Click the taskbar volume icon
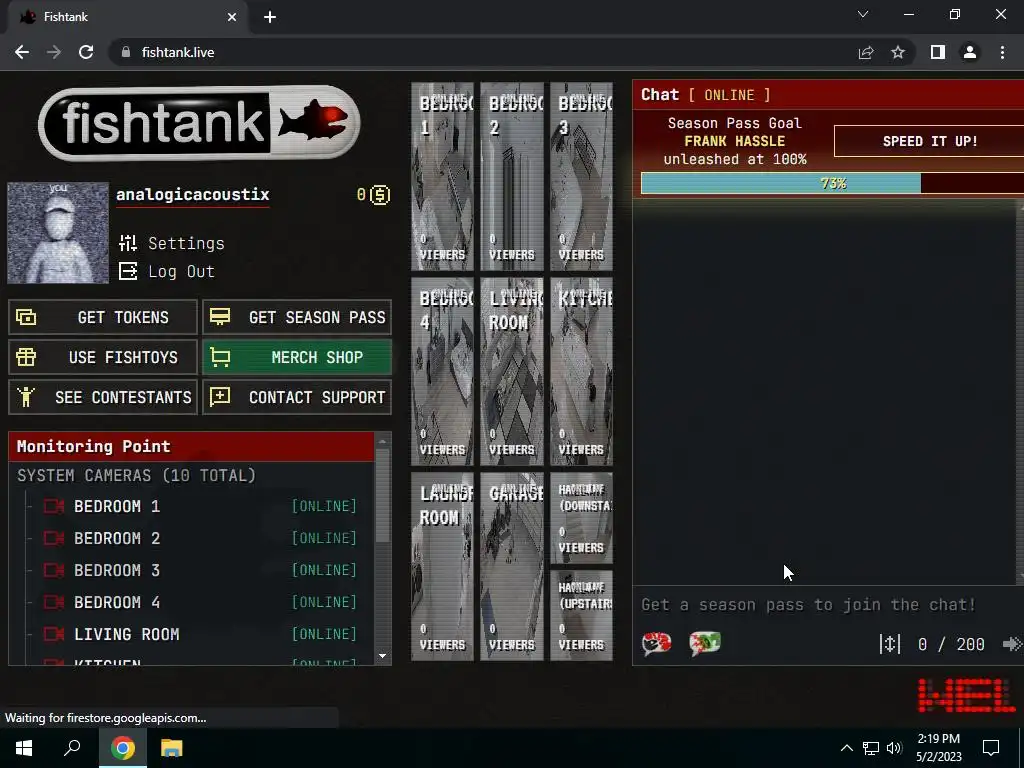Viewport: 1024px width, 768px height. click(x=895, y=748)
